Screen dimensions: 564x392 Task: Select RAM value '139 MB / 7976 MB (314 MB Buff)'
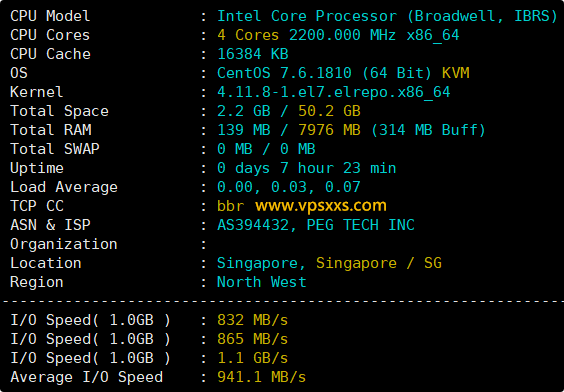point(351,130)
